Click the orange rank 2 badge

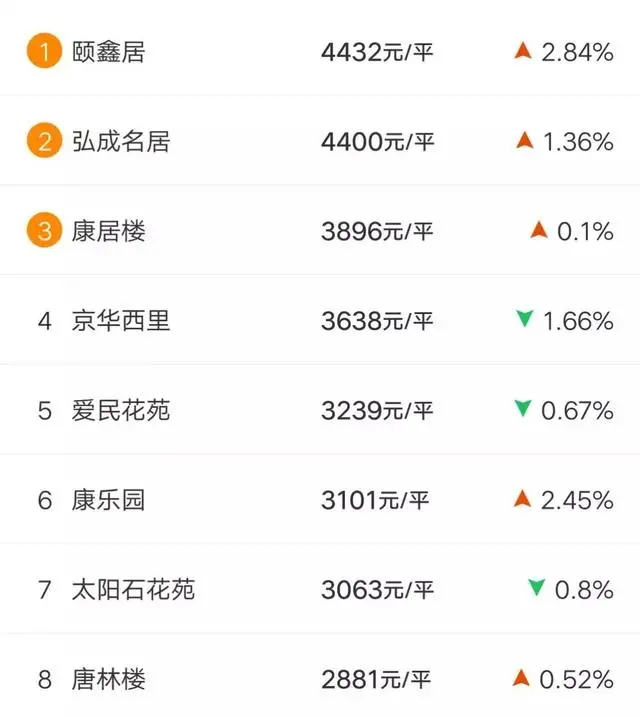tap(44, 140)
